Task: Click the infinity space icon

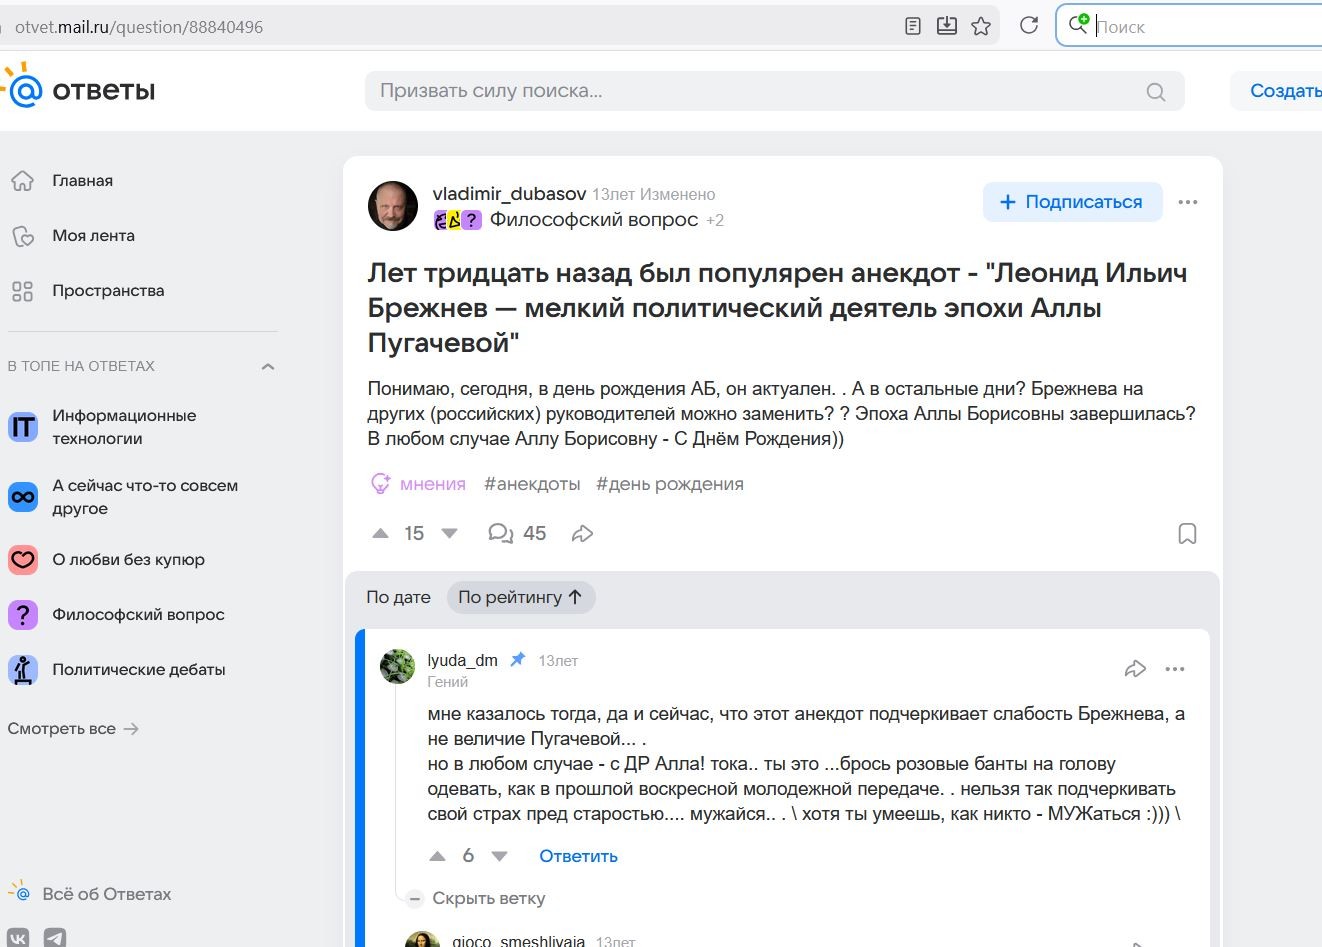Action: tap(23, 497)
